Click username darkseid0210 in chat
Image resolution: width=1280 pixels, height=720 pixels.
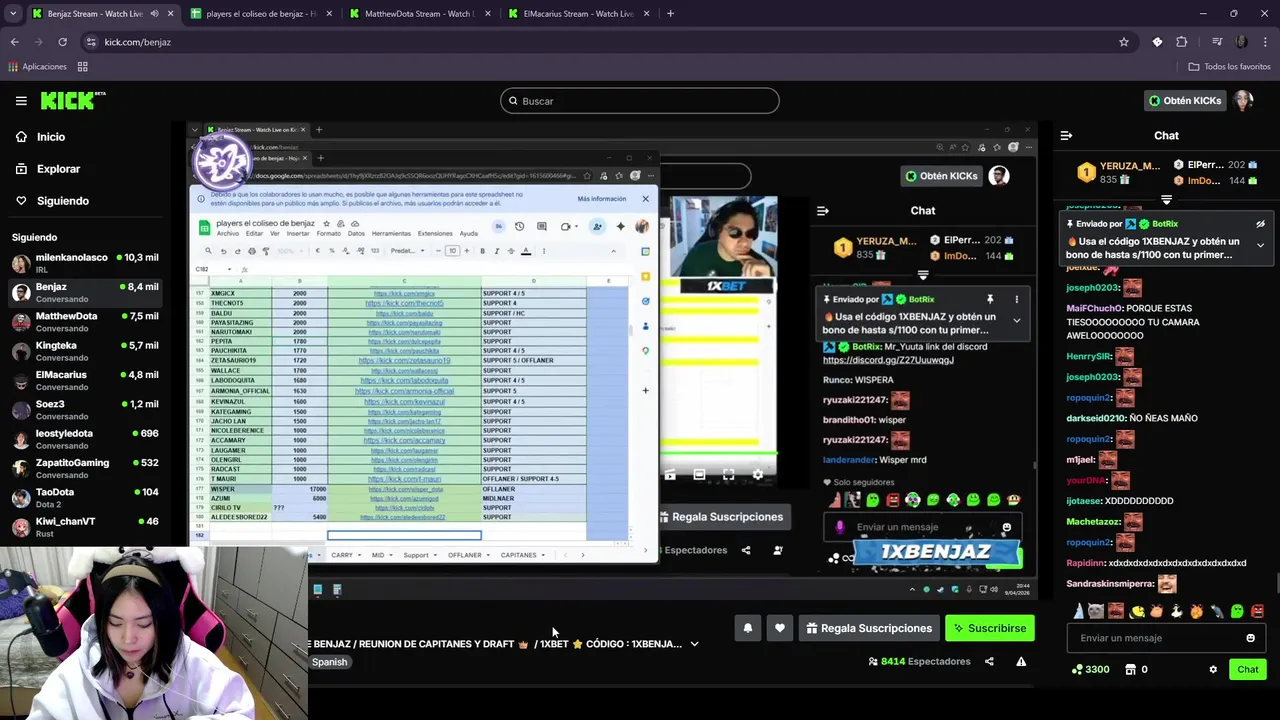pyautogui.click(x=1096, y=418)
